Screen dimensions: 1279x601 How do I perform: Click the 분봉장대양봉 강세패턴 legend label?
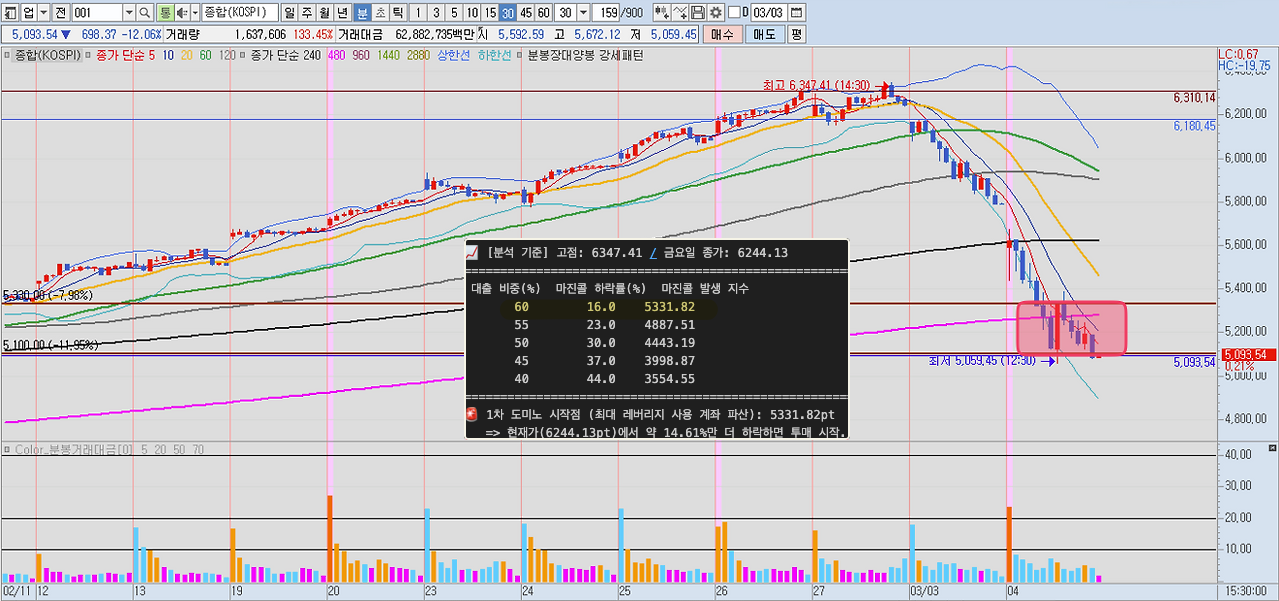click(585, 55)
